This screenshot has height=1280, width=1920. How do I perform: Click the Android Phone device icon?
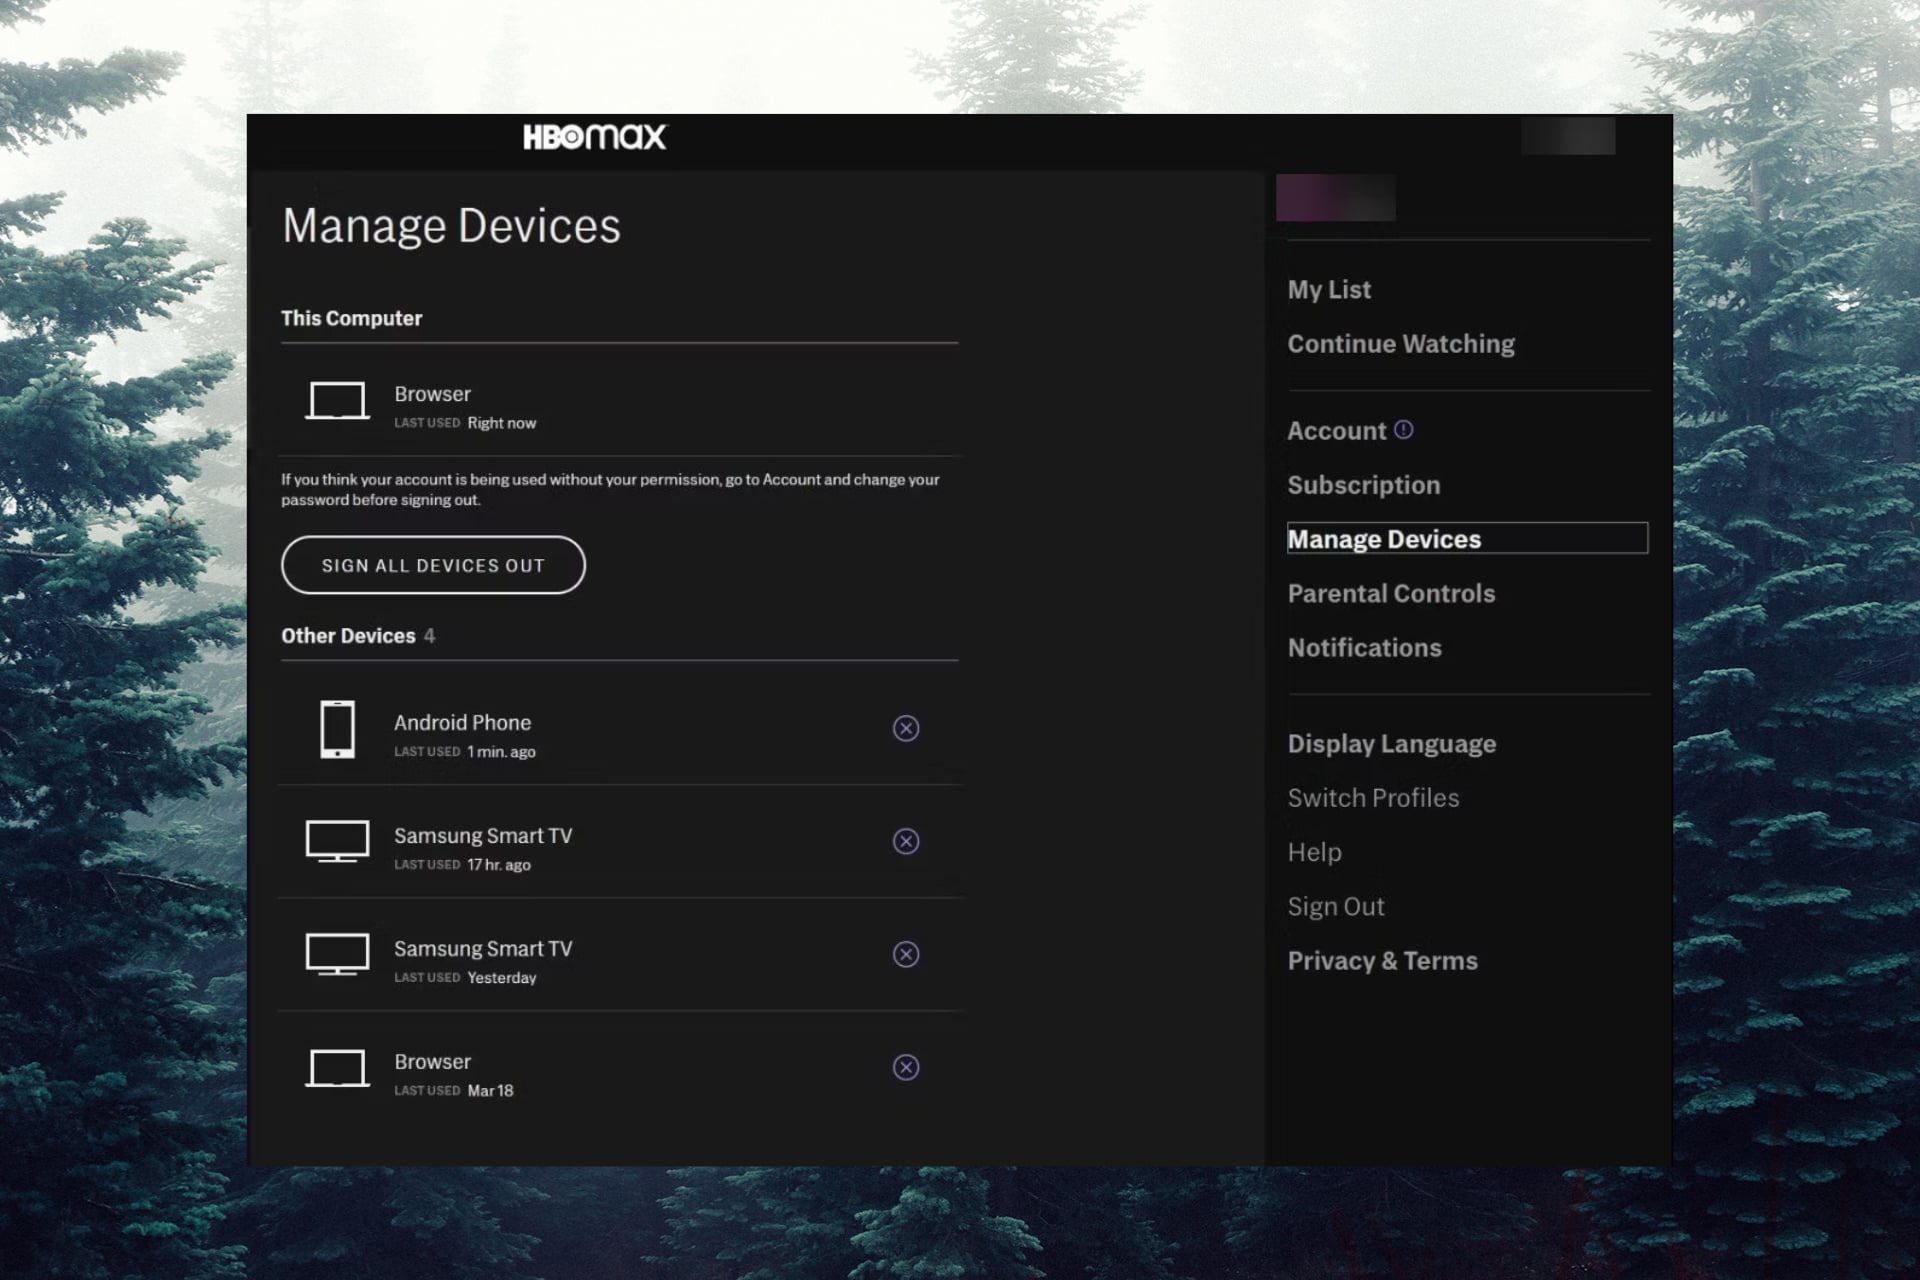tap(337, 729)
